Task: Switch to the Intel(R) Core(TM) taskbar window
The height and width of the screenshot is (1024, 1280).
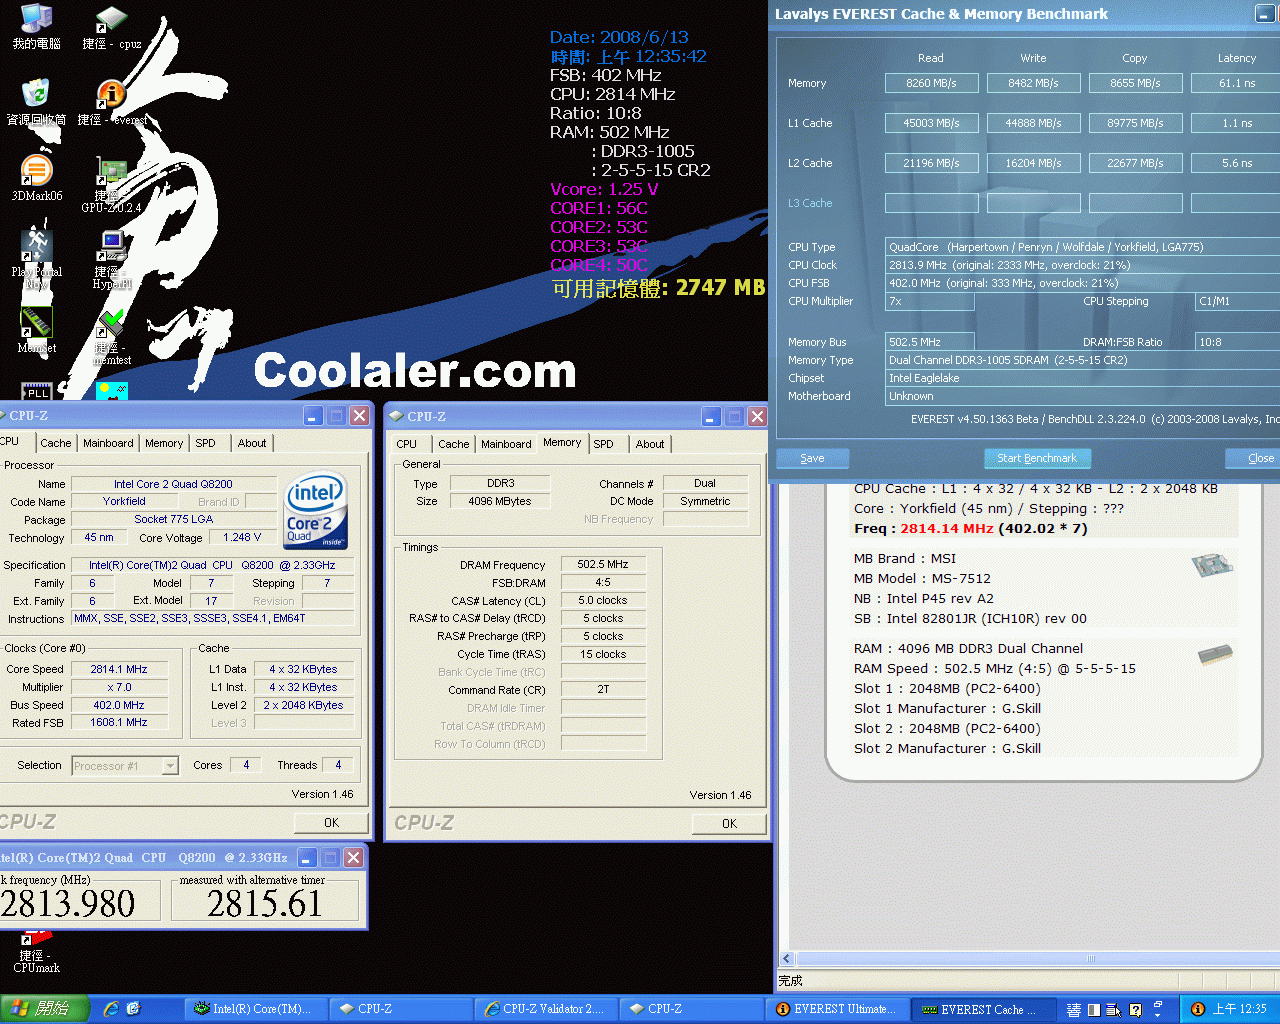Action: [254, 1009]
